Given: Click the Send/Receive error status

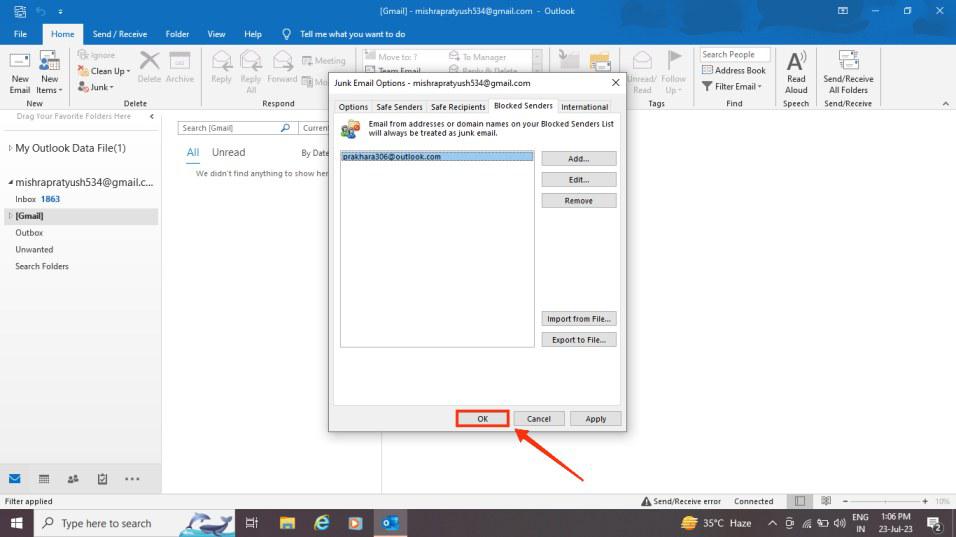Looking at the screenshot, I should 680,501.
